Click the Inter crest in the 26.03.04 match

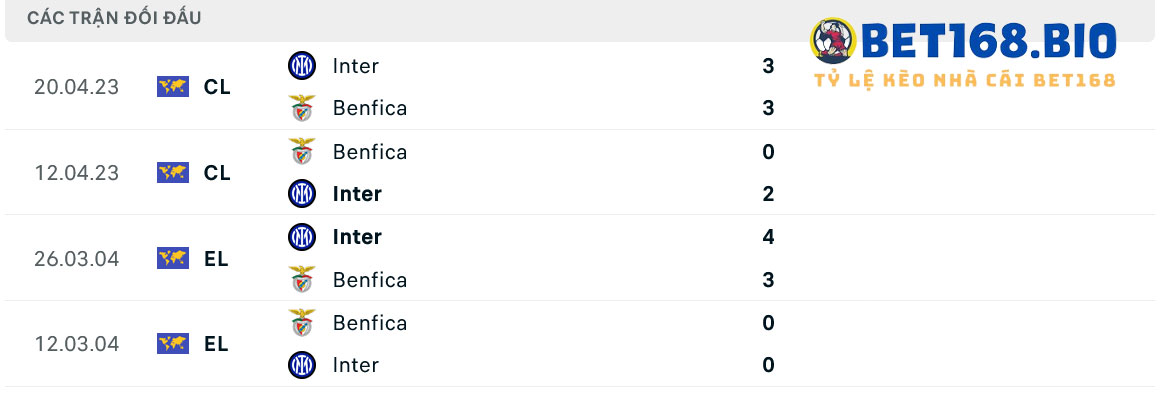click(x=301, y=237)
